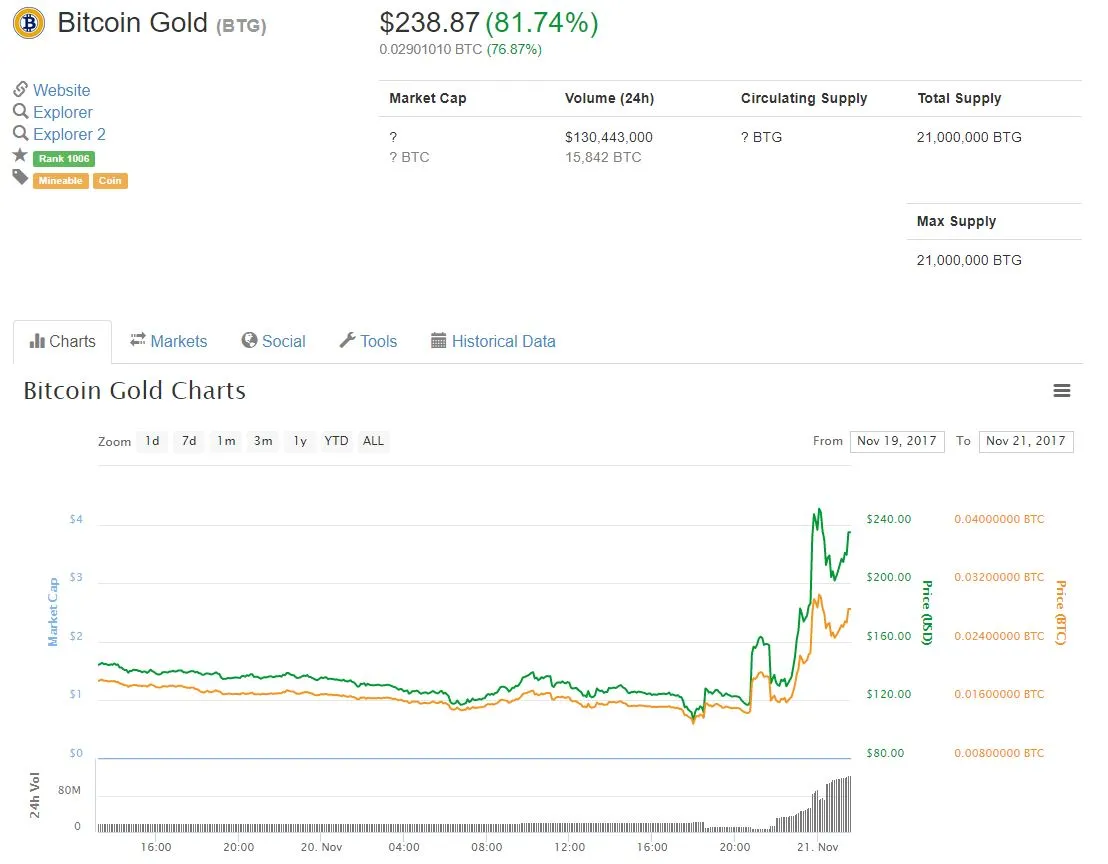Click the calendar icon on Historical Data tab
Screen dimensions: 1108x864
(x=438, y=341)
